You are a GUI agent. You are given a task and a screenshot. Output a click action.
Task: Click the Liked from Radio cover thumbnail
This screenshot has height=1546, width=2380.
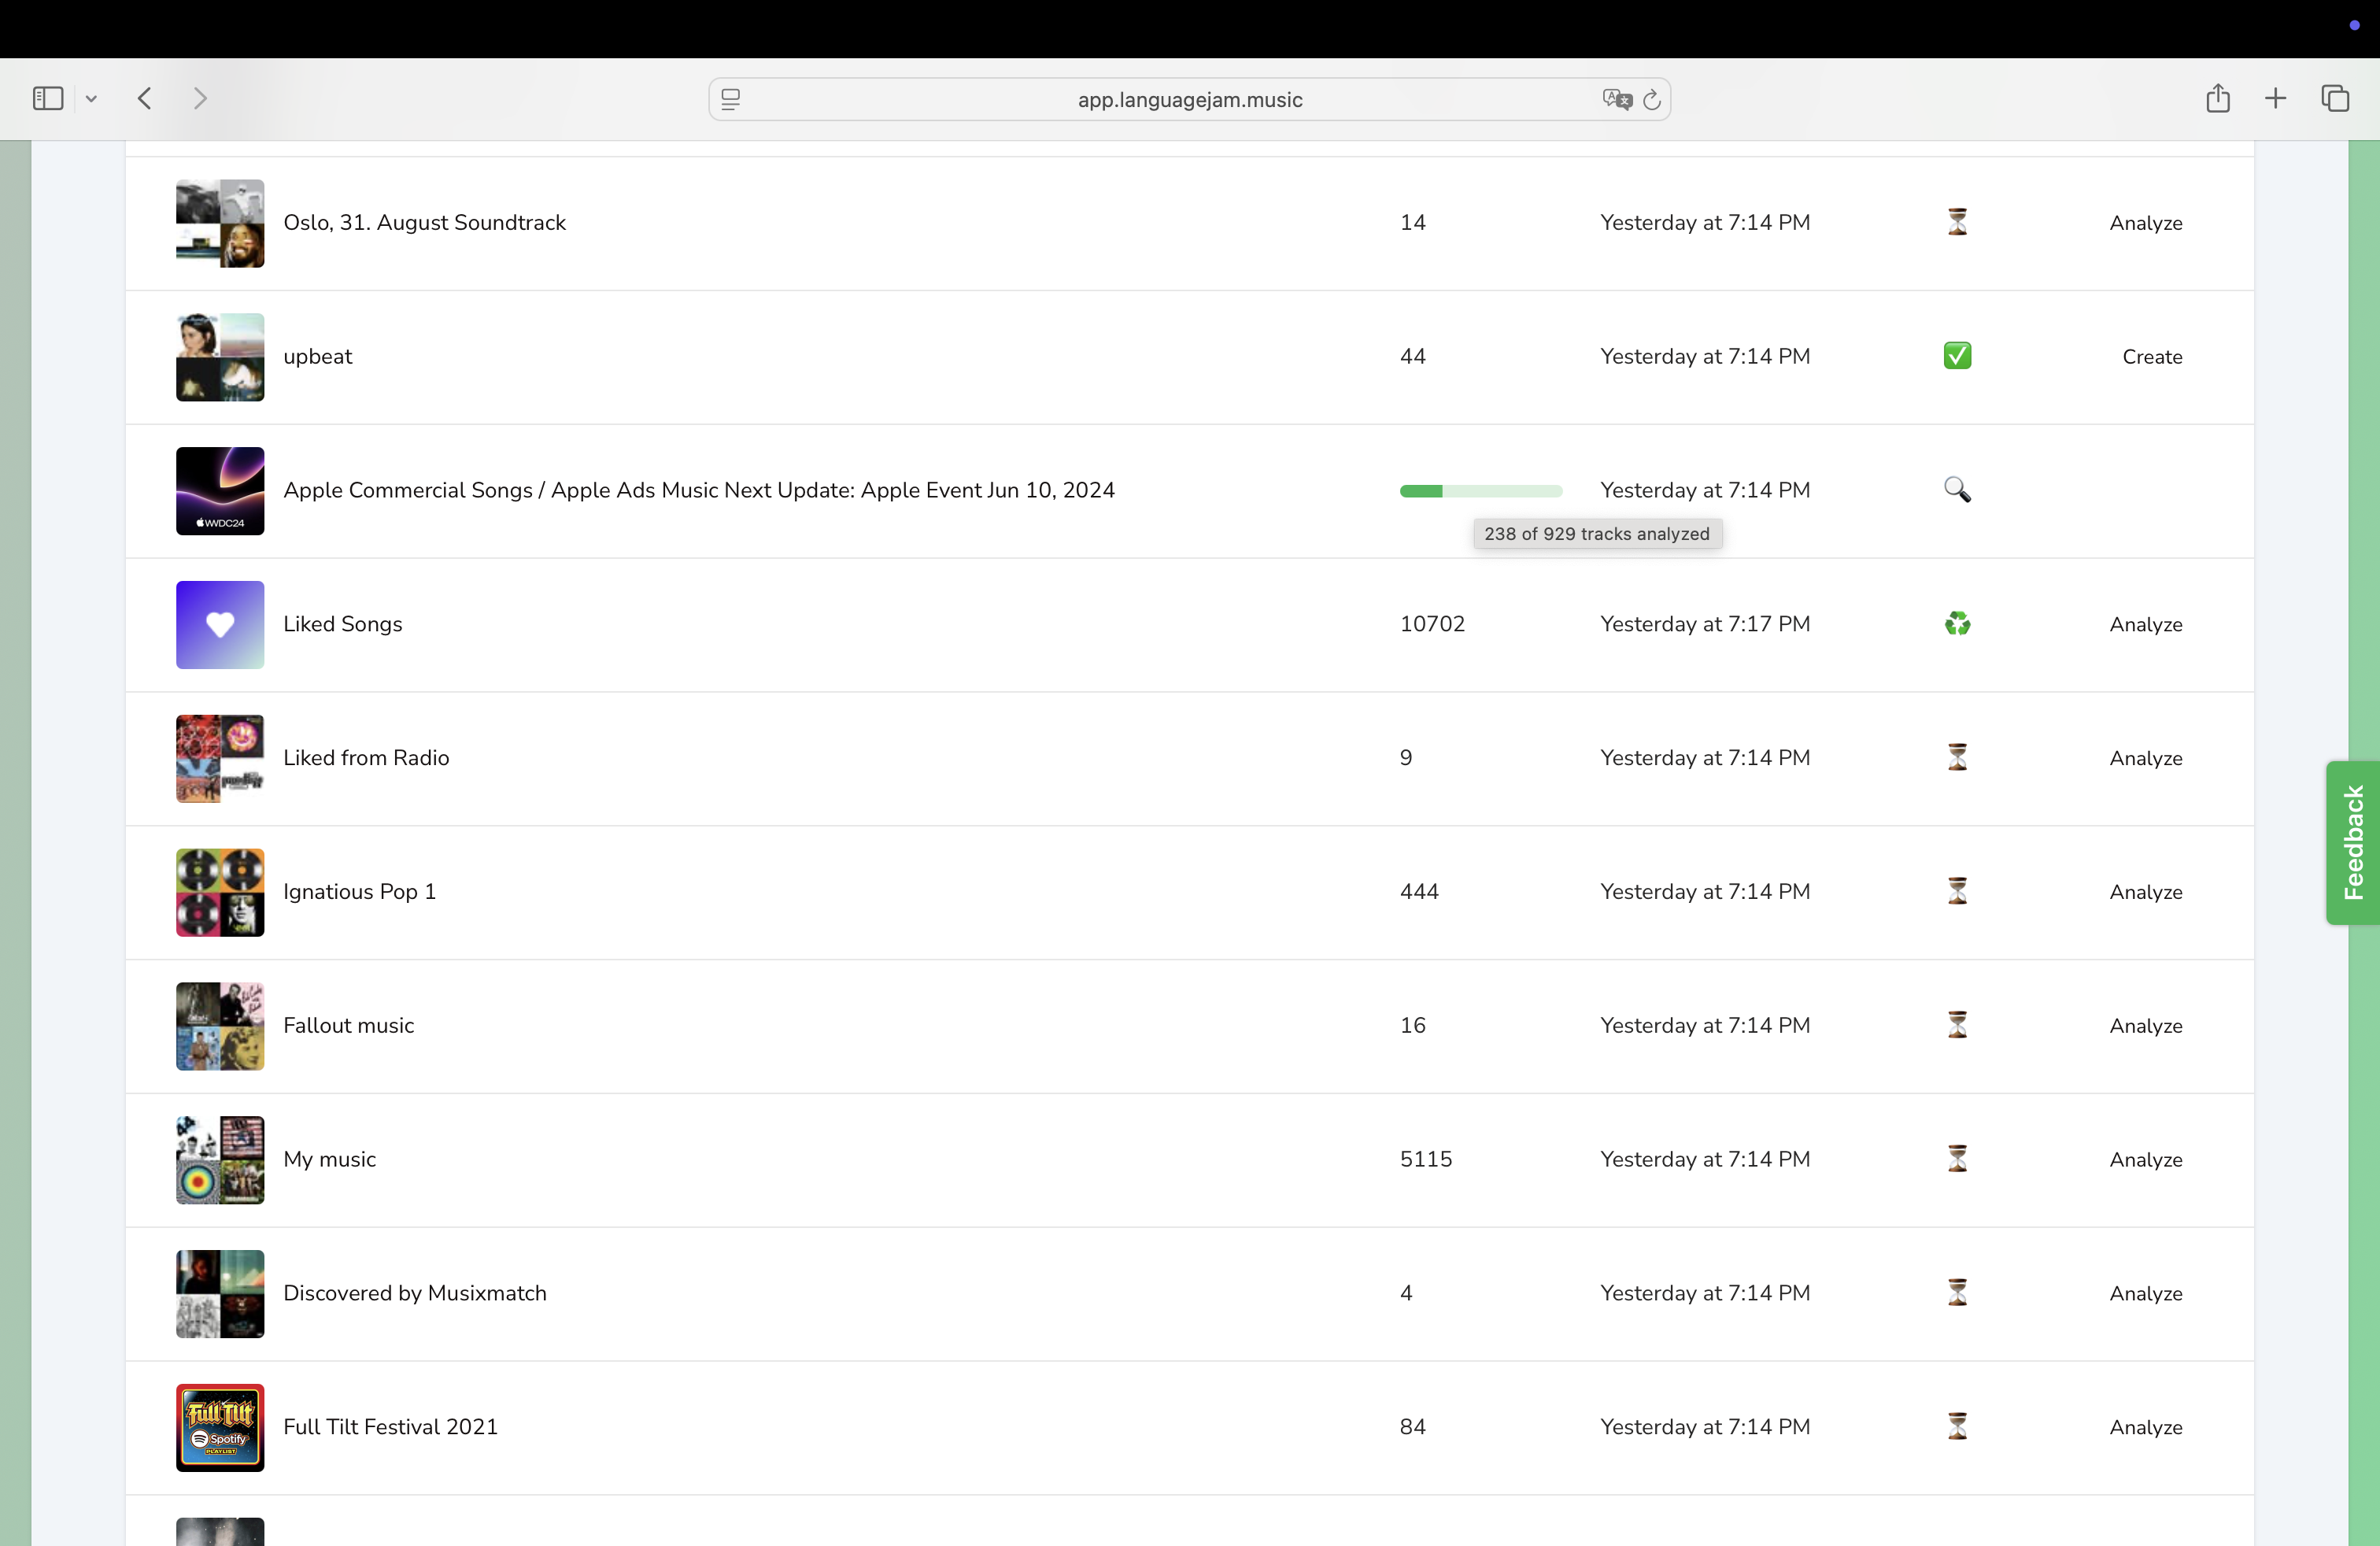[x=220, y=759]
